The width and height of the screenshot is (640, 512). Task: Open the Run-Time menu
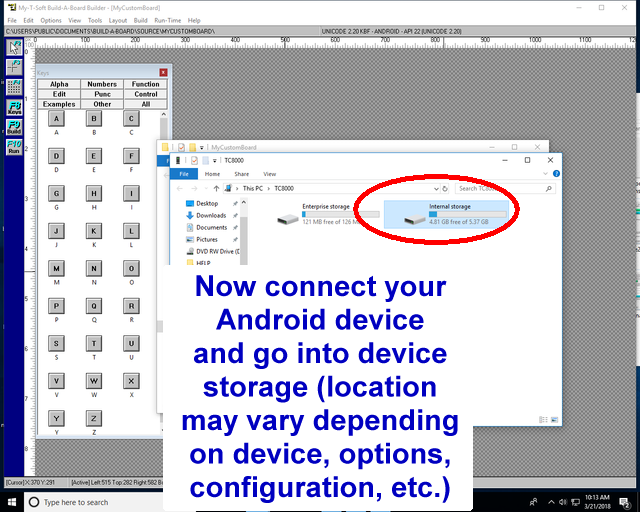pyautogui.click(x=168, y=20)
